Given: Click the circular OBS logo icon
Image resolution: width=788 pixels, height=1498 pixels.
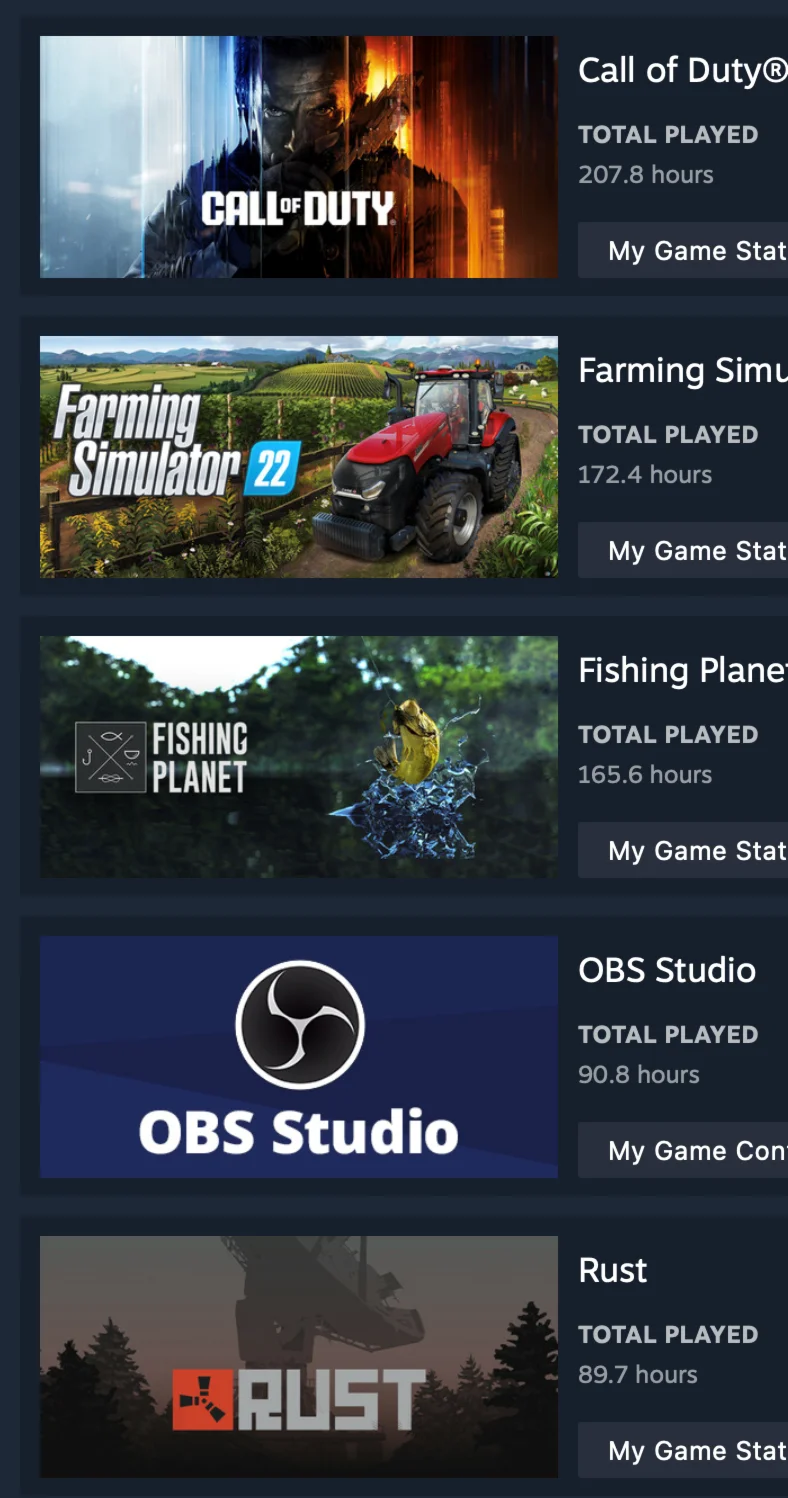Looking at the screenshot, I should click(x=300, y=1024).
